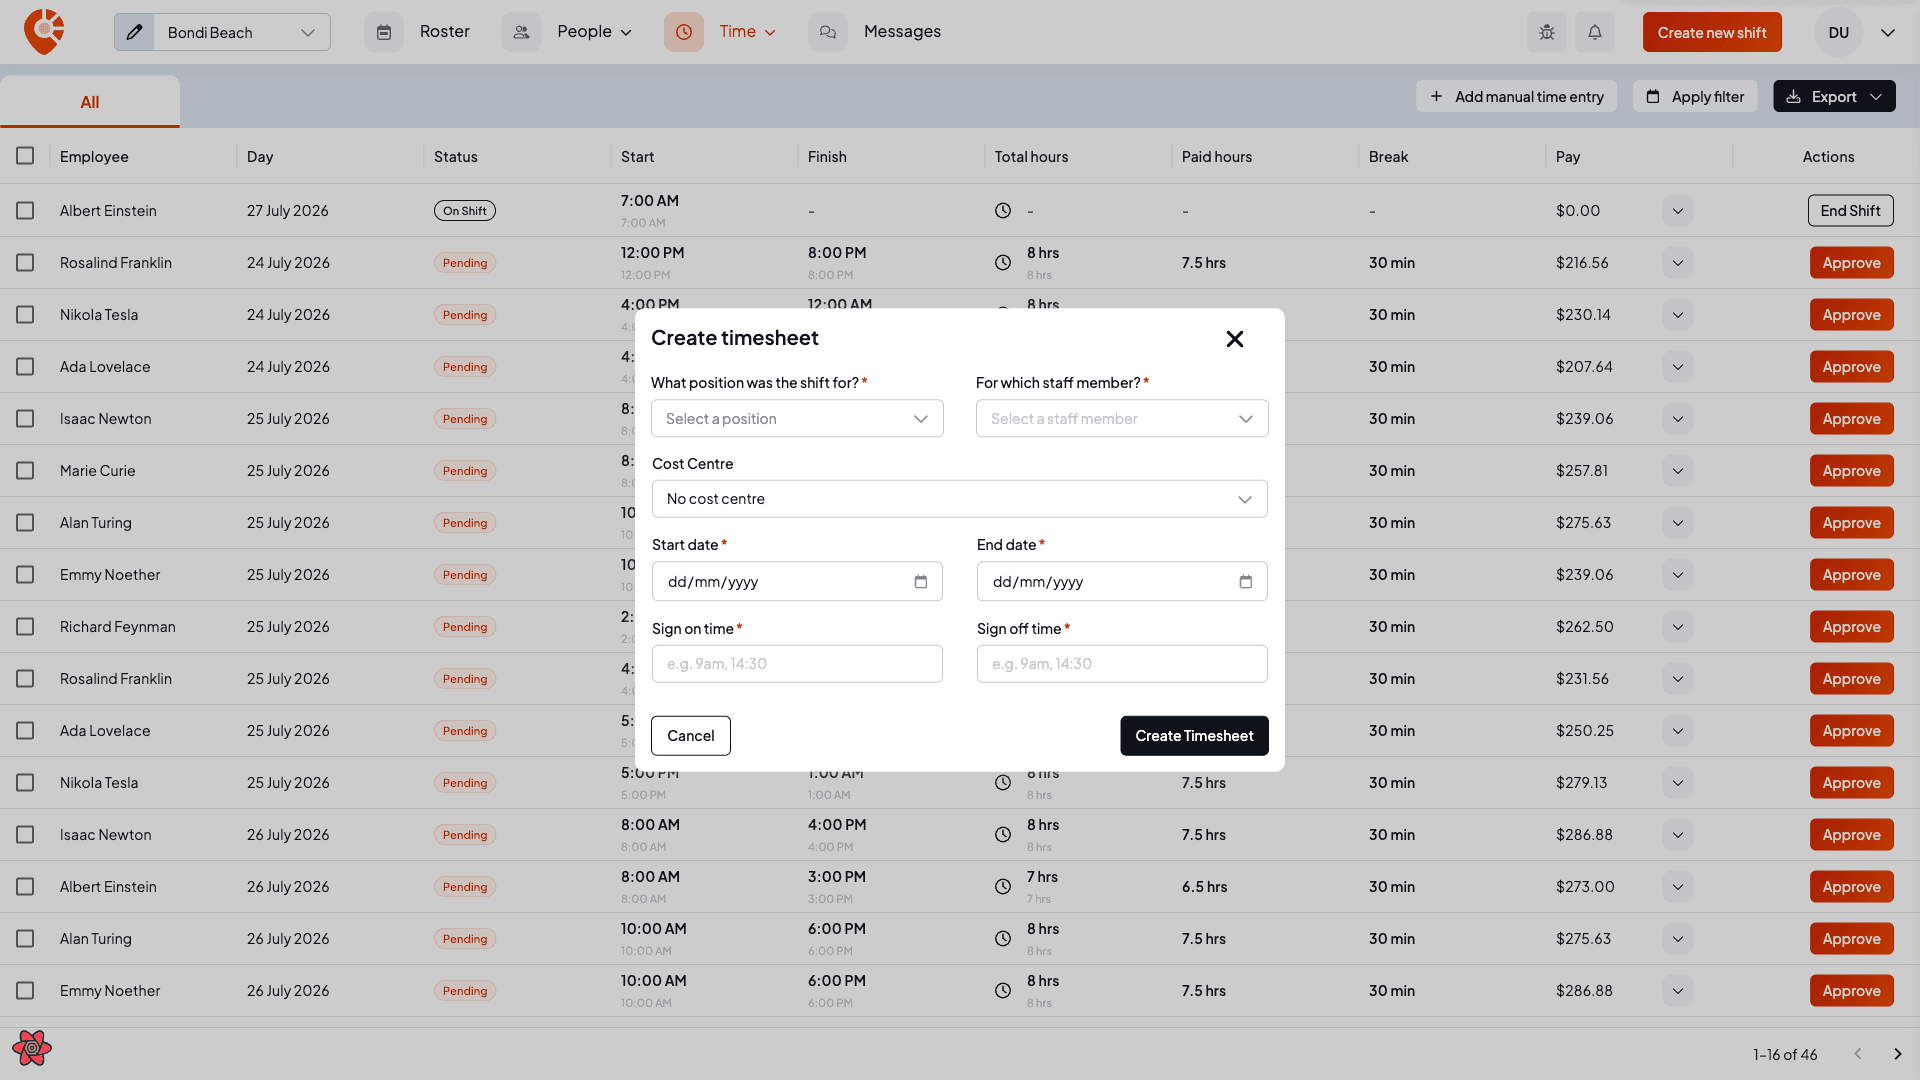
Task: Click the pencil edit icon beside Bondi Beach
Action: (134, 32)
